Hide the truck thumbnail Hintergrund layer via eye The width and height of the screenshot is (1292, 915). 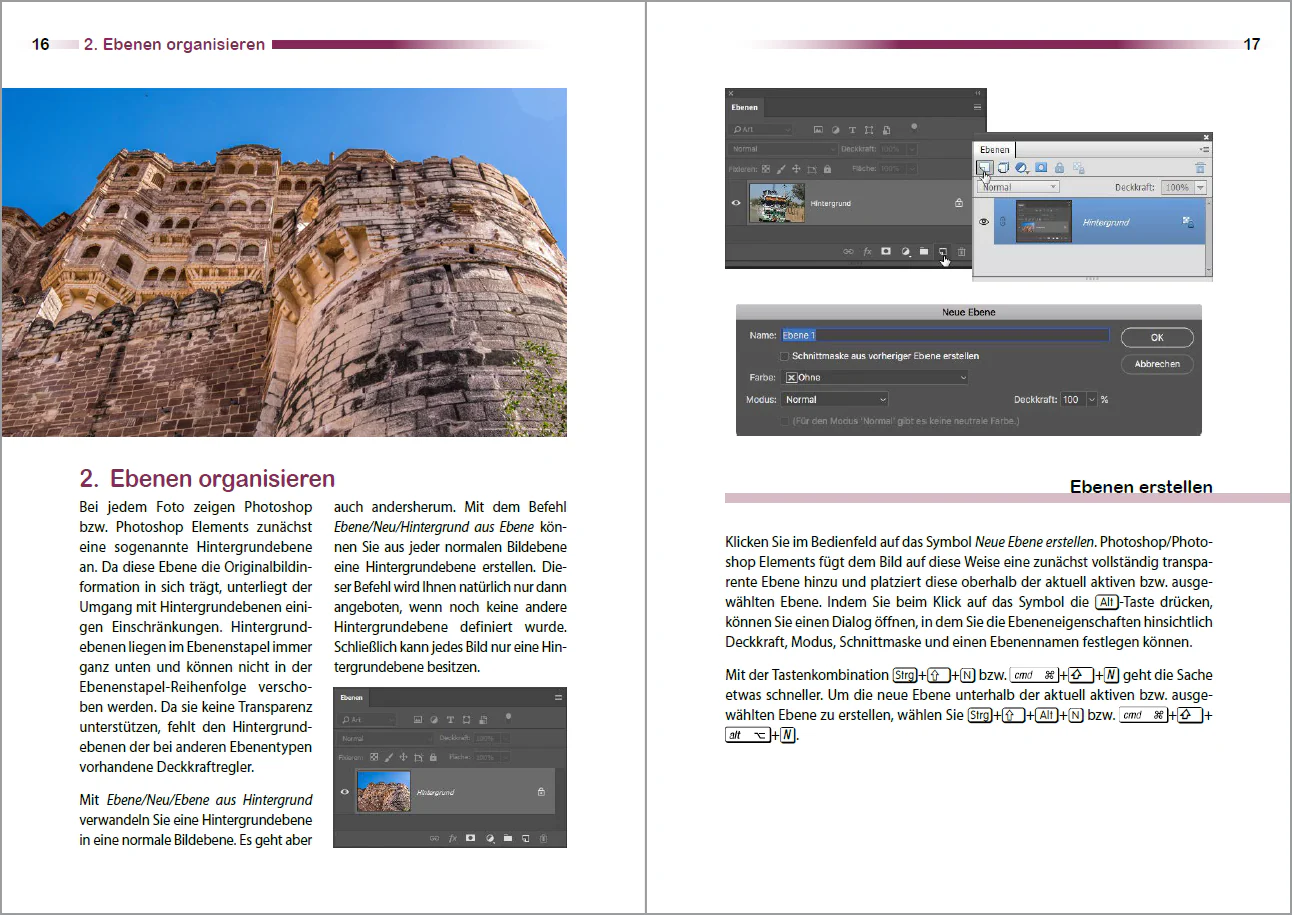click(736, 203)
